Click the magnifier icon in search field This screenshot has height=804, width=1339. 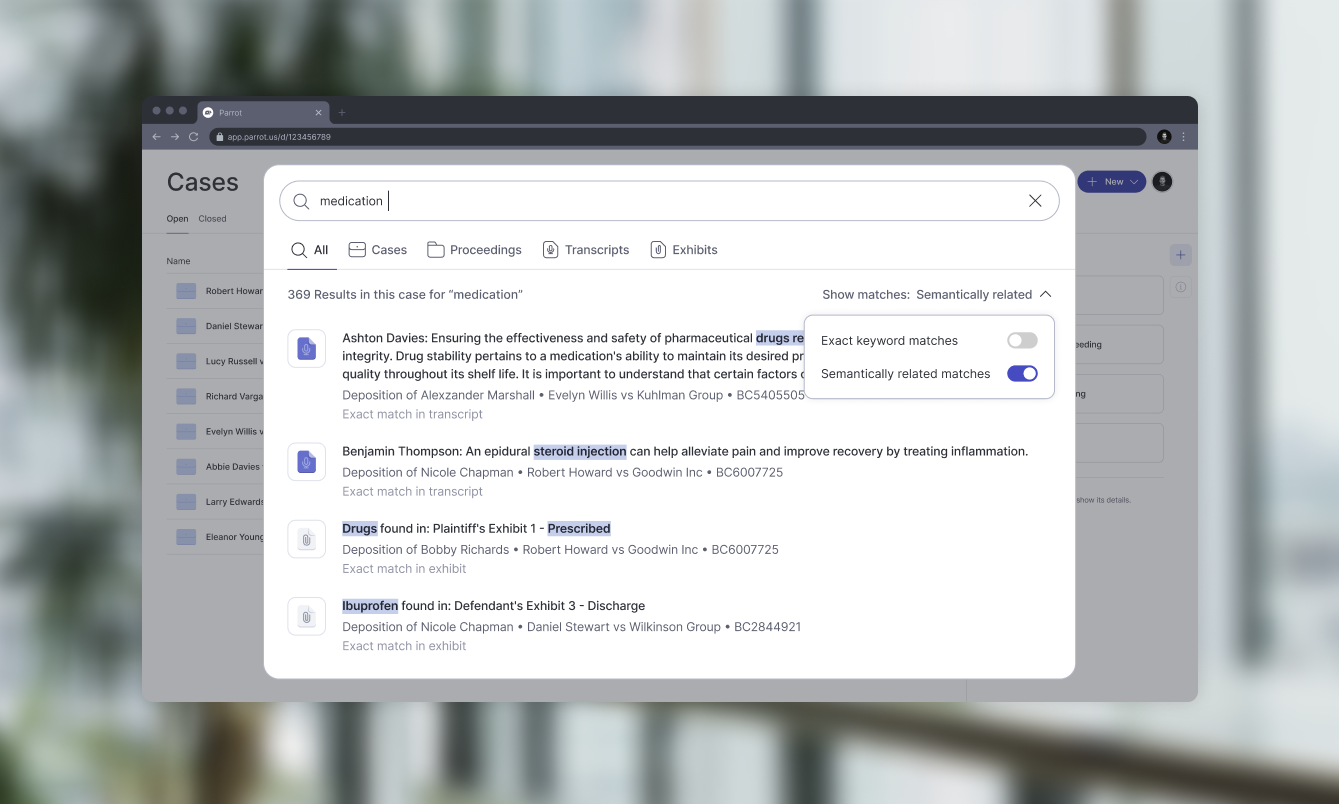(x=301, y=201)
